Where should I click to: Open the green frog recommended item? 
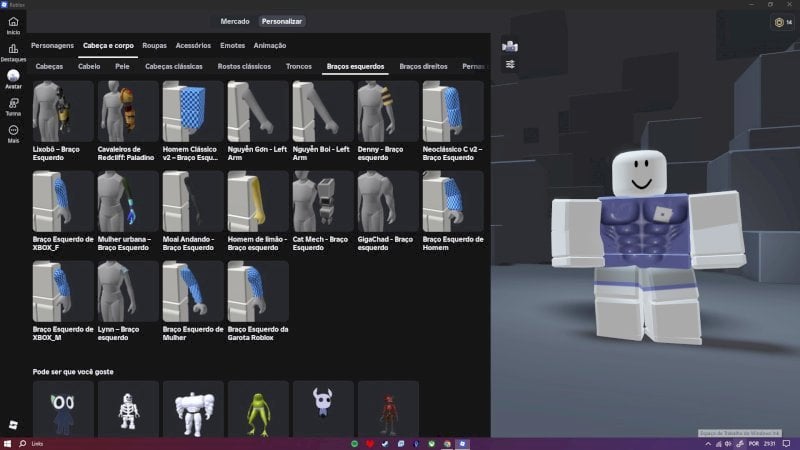[x=258, y=410]
